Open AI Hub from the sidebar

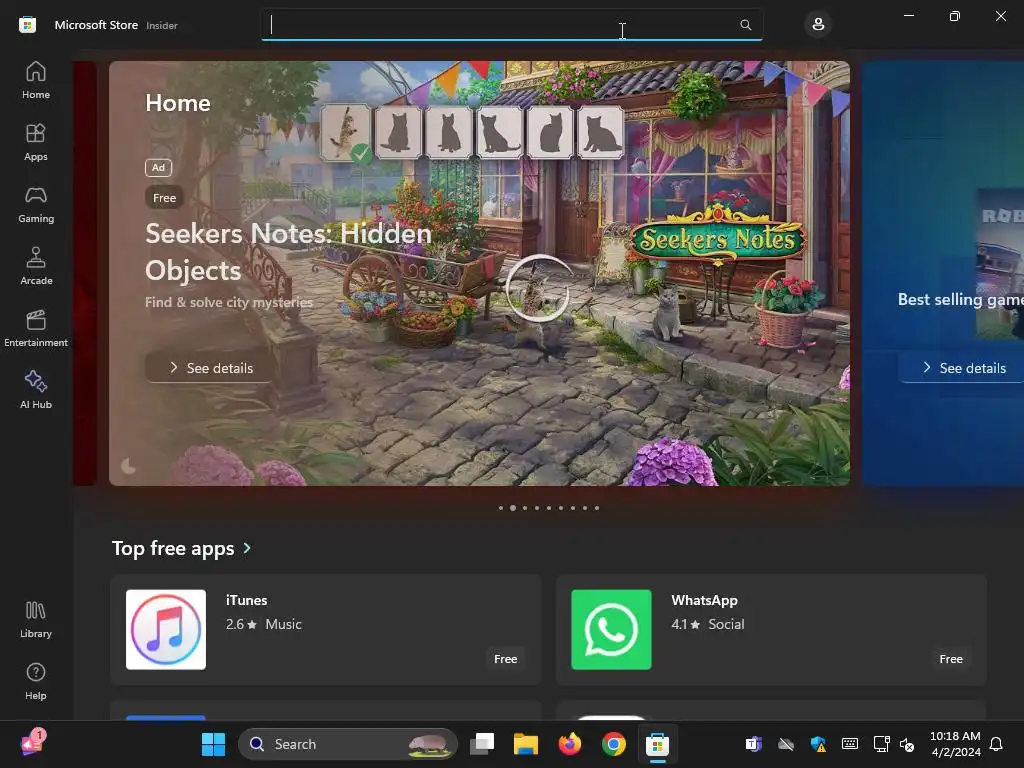36,391
